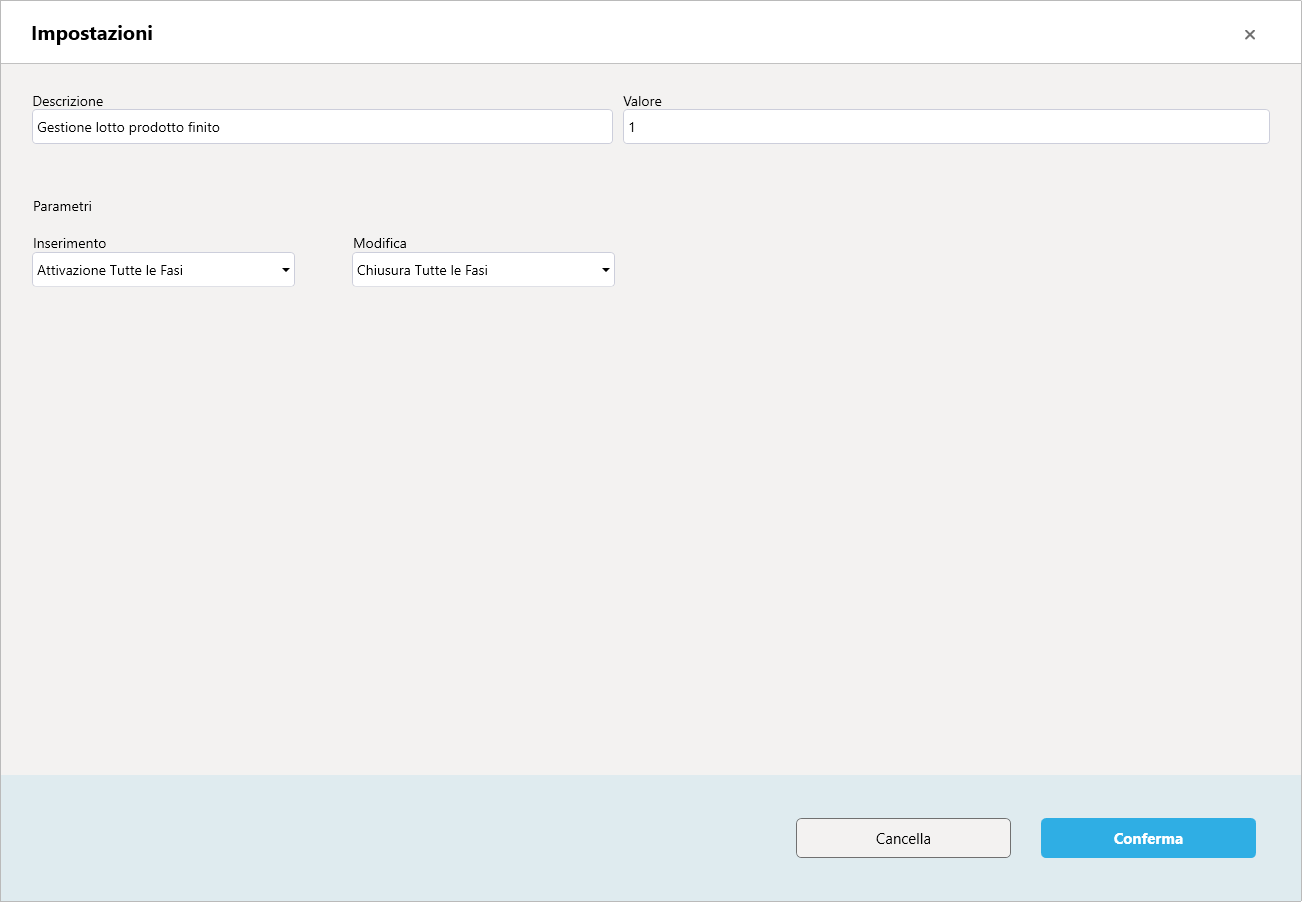Viewport: 1302px width, 902px height.
Task: Click the Descrizione label
Action: 68,101
